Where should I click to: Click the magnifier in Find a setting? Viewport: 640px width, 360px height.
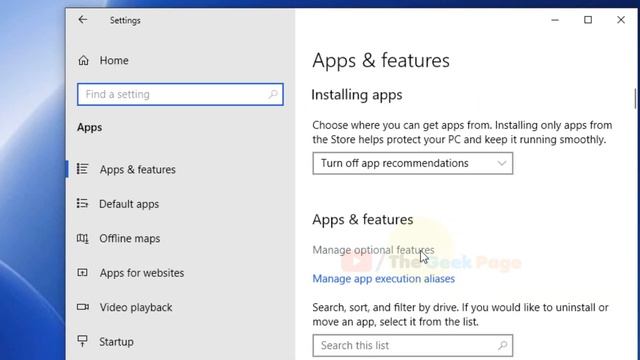coord(273,94)
